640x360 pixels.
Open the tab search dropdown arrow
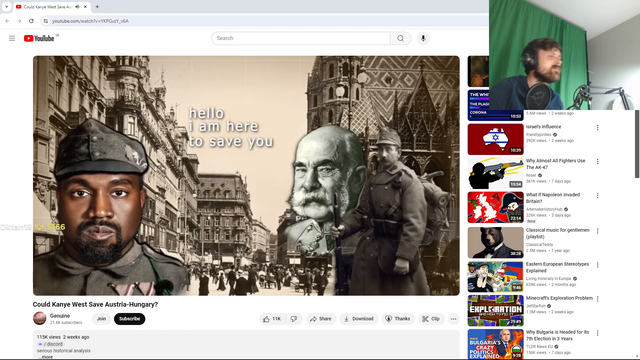(x=6, y=7)
